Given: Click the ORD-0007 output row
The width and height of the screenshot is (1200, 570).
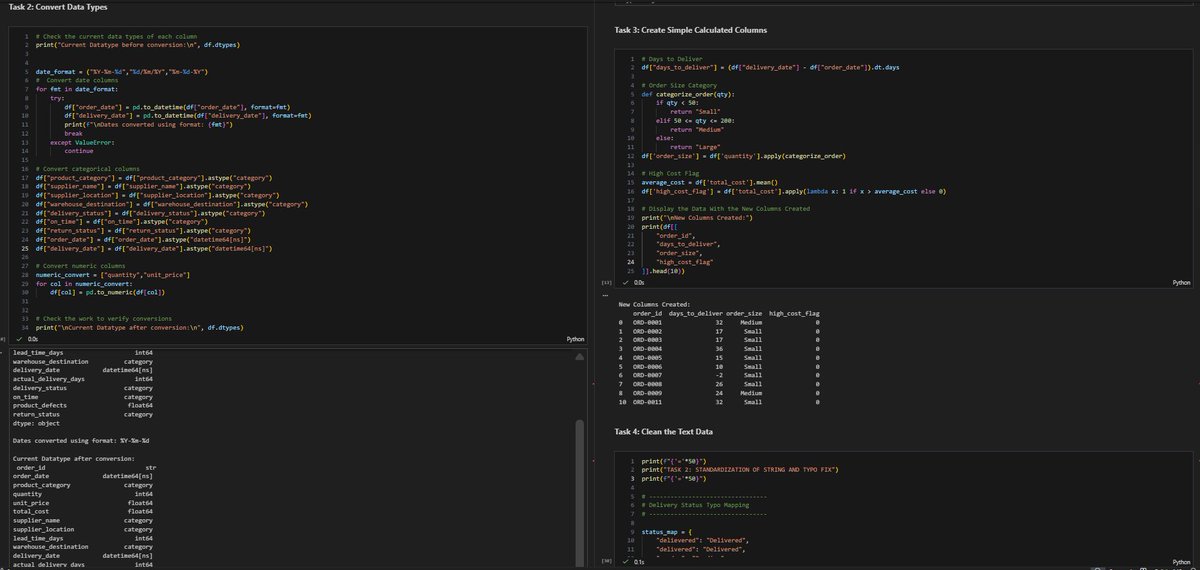Looking at the screenshot, I should pos(720,375).
